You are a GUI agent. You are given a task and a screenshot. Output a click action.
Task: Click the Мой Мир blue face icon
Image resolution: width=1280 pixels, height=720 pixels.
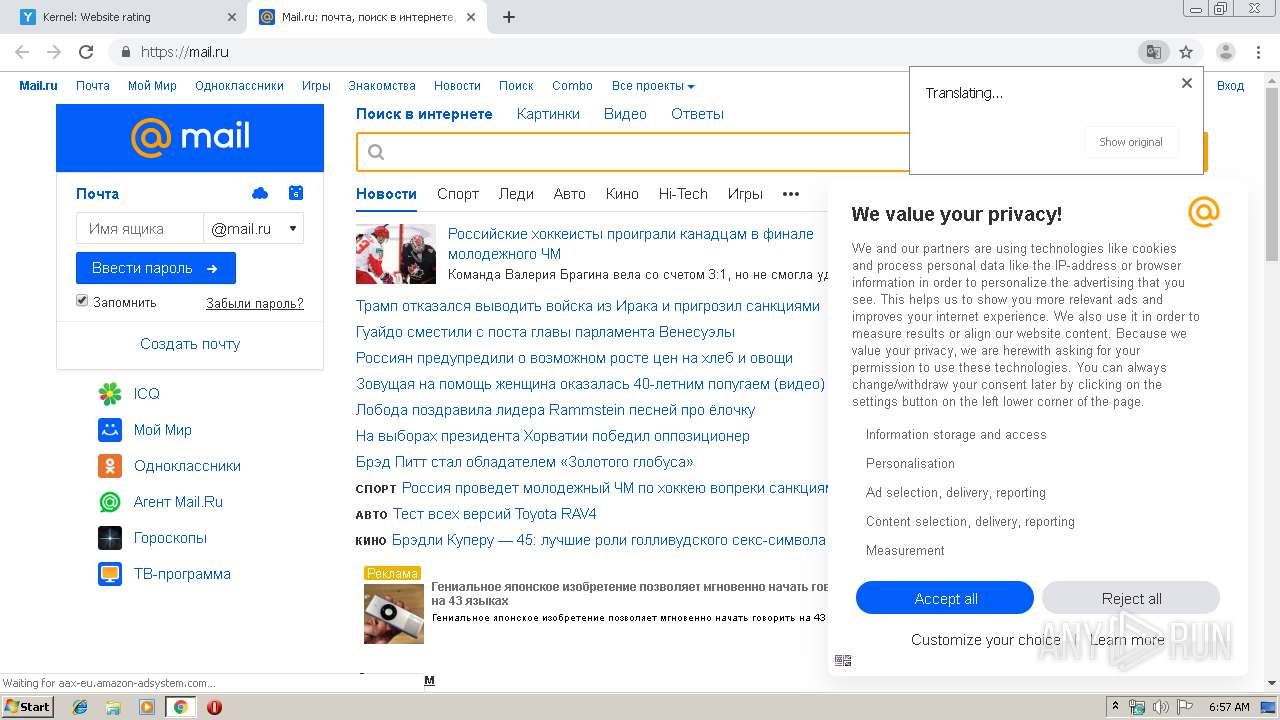[110, 430]
